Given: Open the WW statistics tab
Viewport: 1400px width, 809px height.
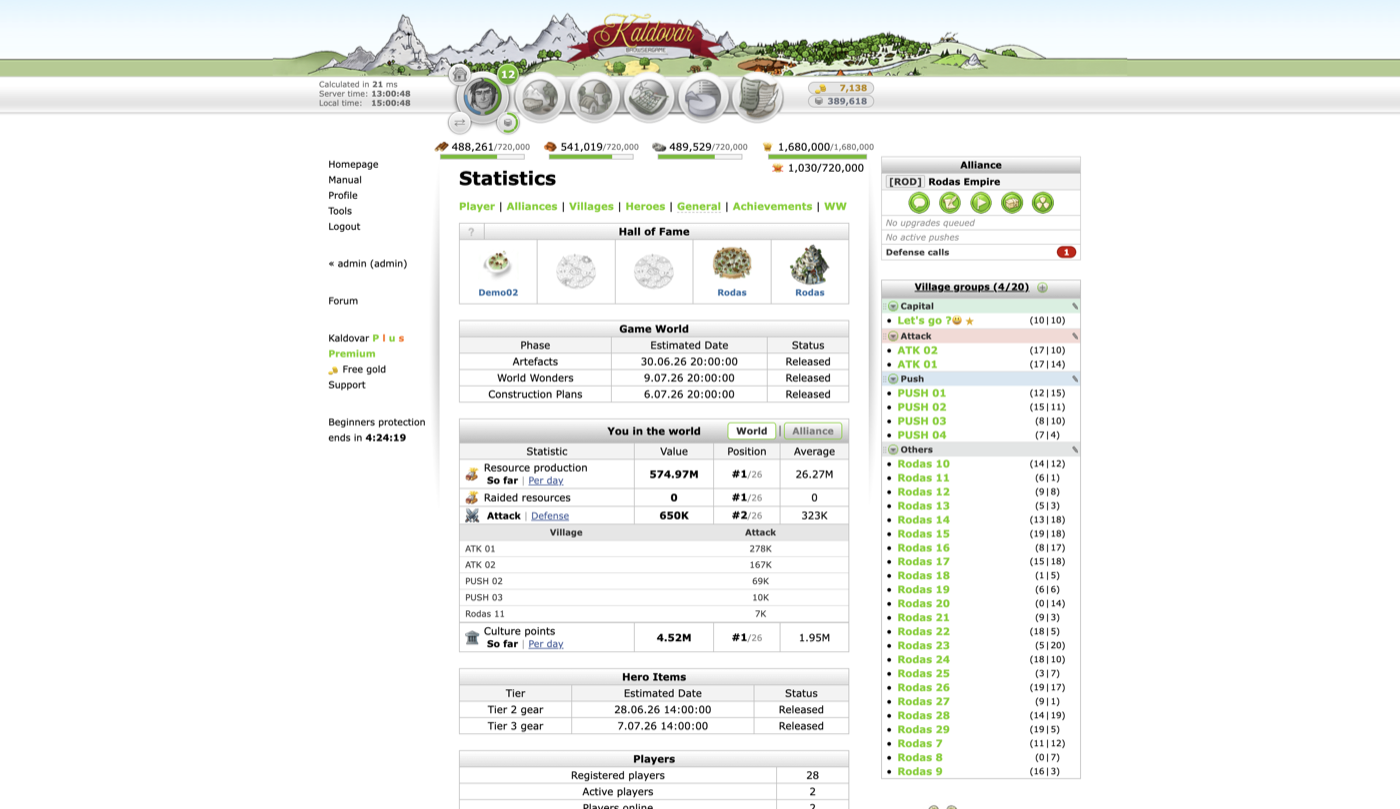Looking at the screenshot, I should tap(835, 207).
